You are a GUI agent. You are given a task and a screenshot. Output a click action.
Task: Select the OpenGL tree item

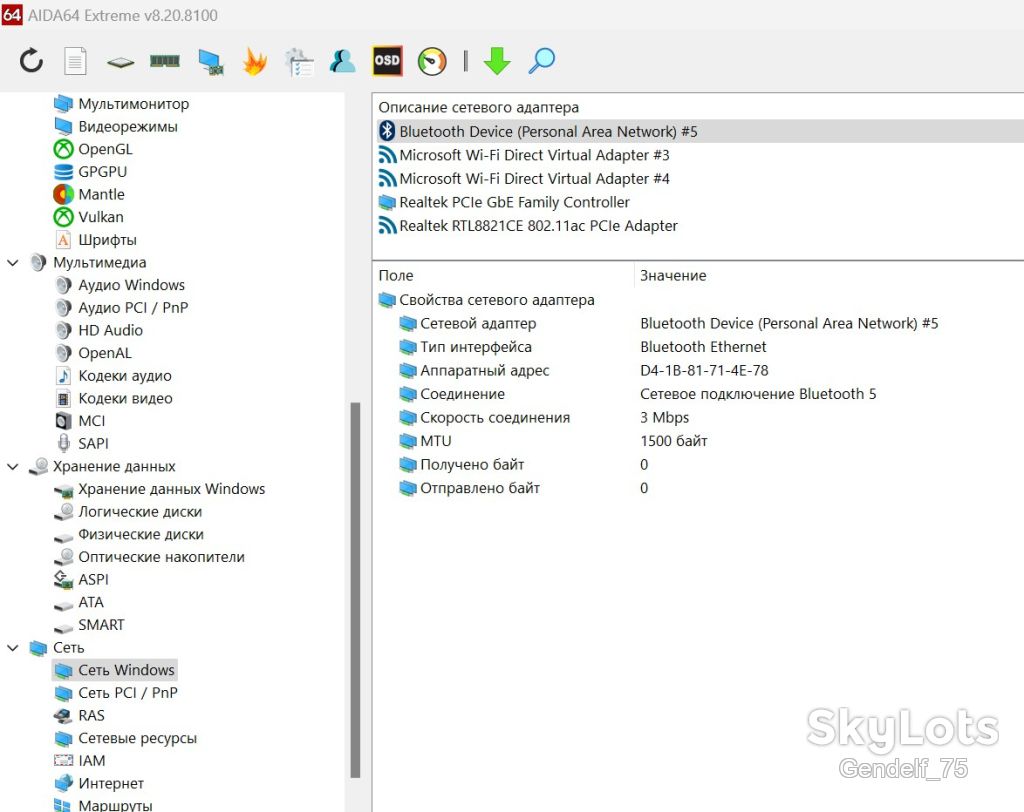[93, 150]
